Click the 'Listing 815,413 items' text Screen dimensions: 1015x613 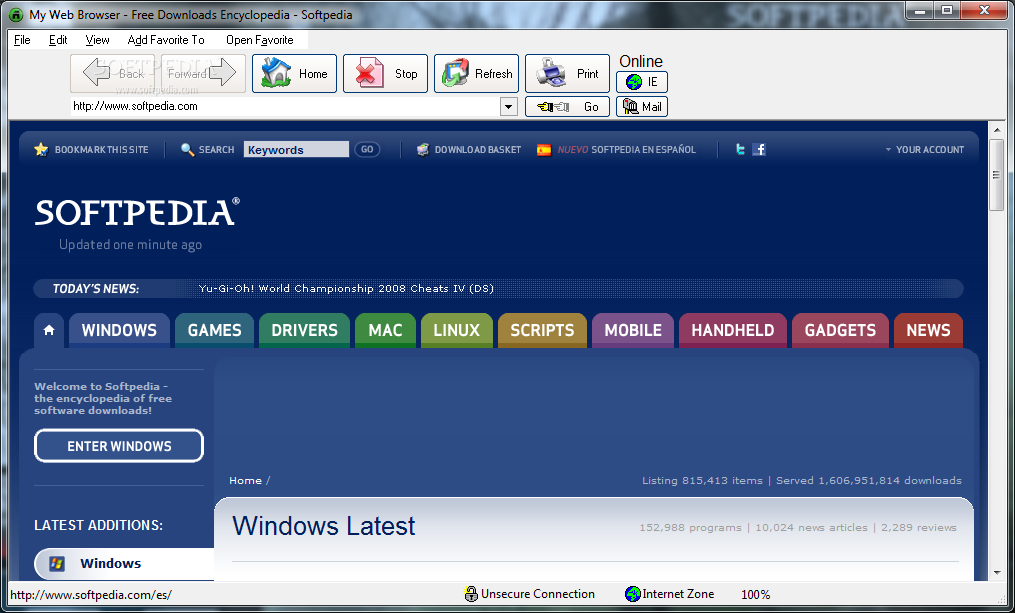tap(702, 480)
